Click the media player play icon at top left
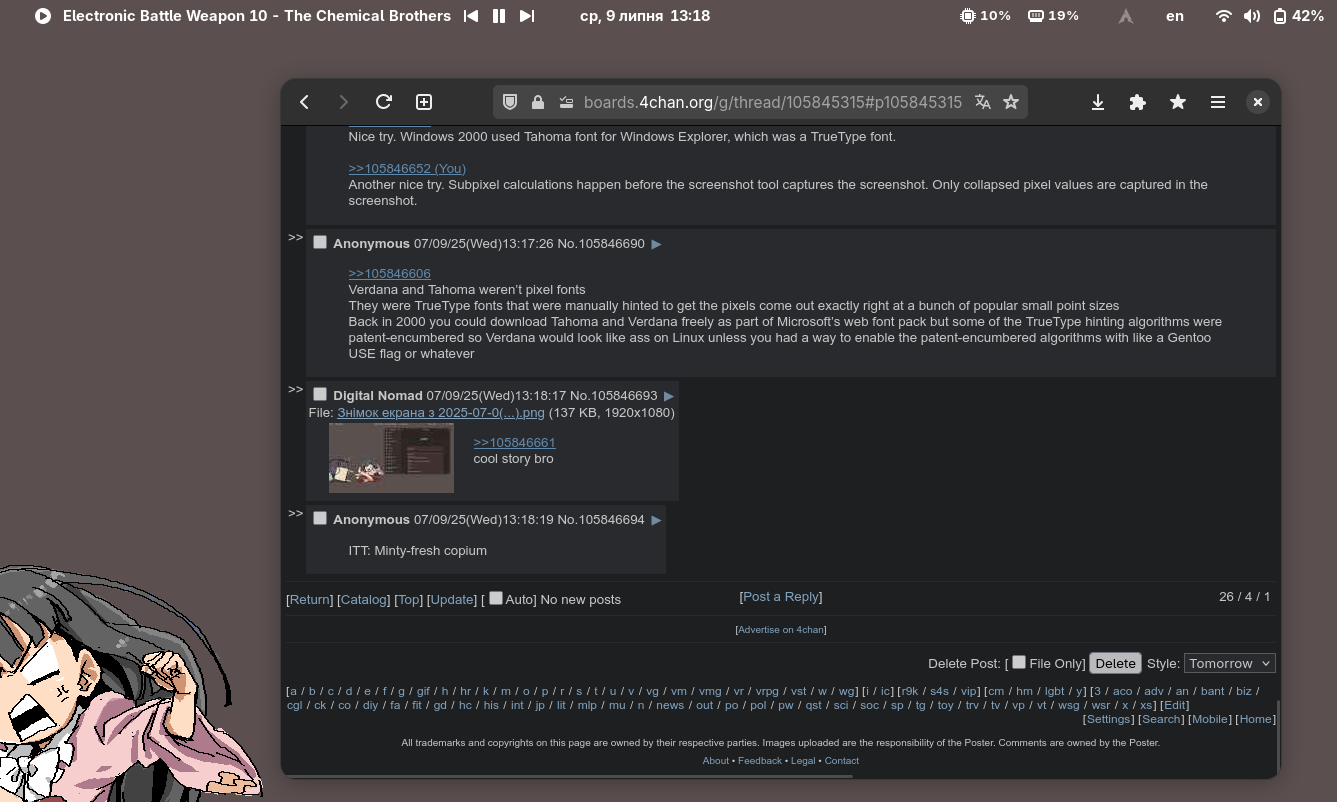1337x802 pixels. 43,16
